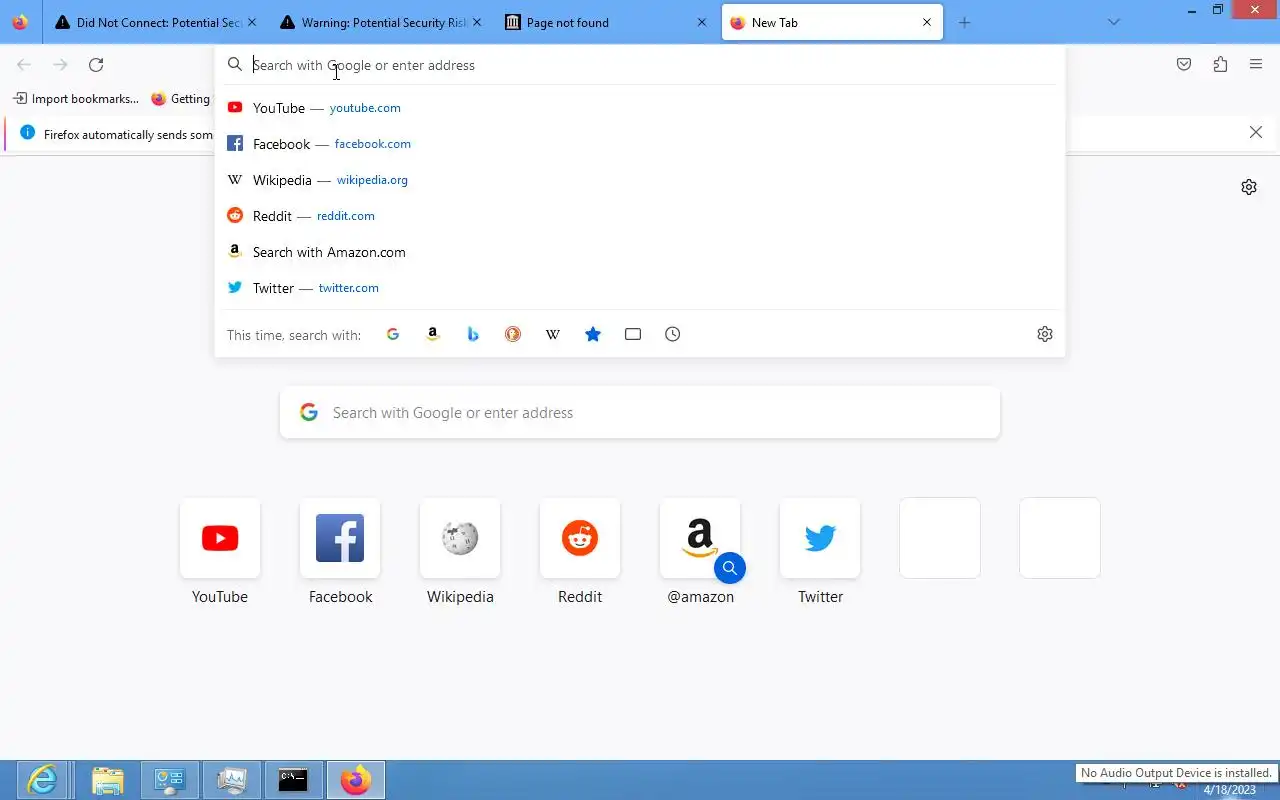The width and height of the screenshot is (1280, 800).
Task: Click Firefox taskbar button
Action: (x=355, y=780)
